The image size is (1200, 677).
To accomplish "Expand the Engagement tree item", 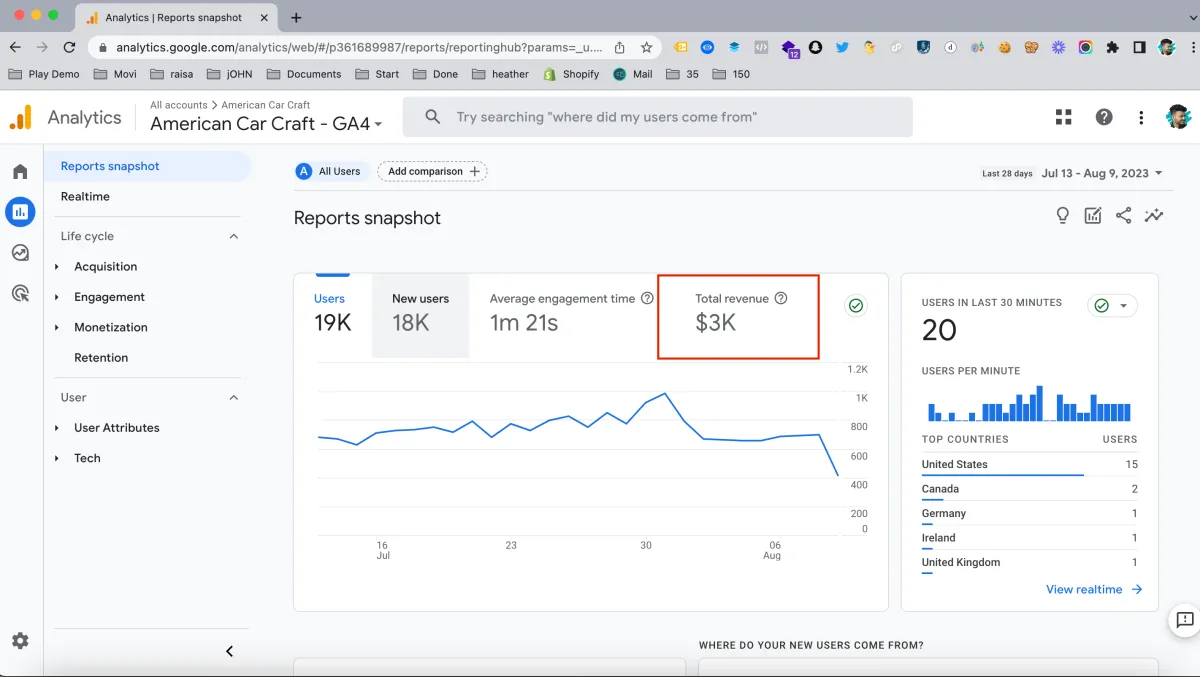I will [x=57, y=297].
